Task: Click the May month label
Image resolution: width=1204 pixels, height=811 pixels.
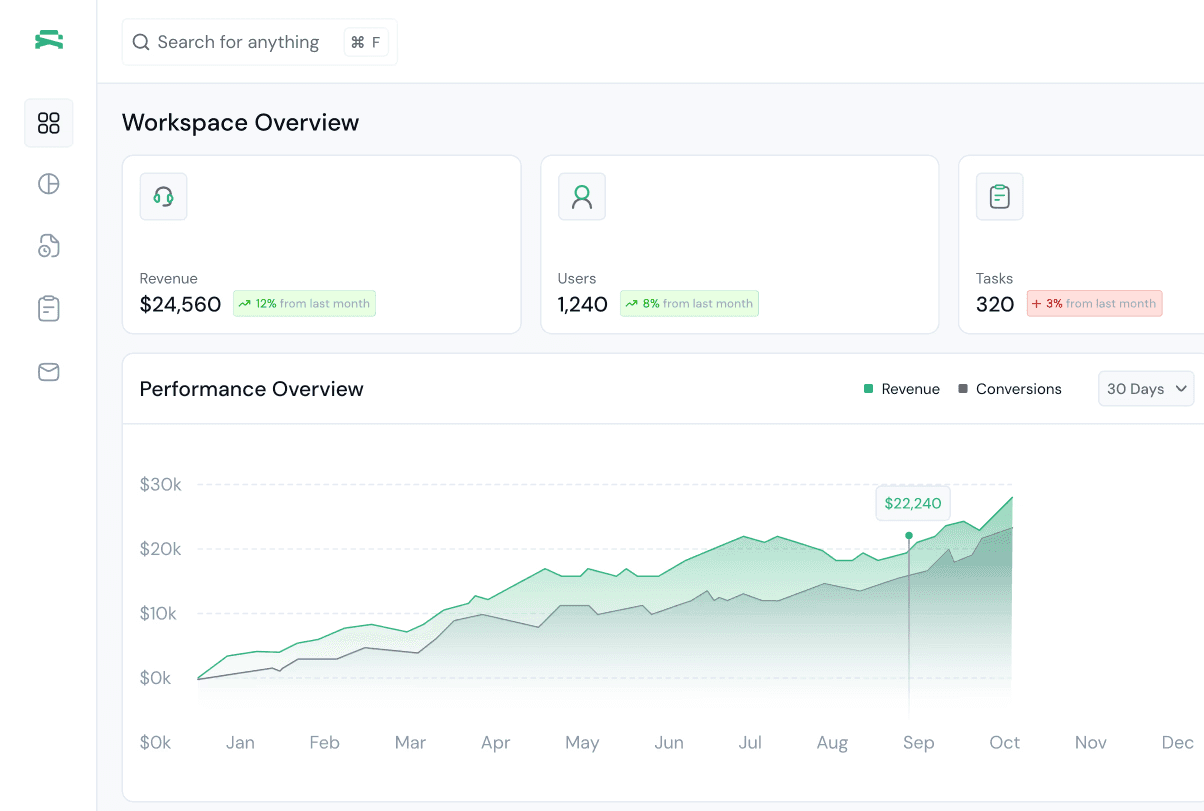Action: [582, 743]
